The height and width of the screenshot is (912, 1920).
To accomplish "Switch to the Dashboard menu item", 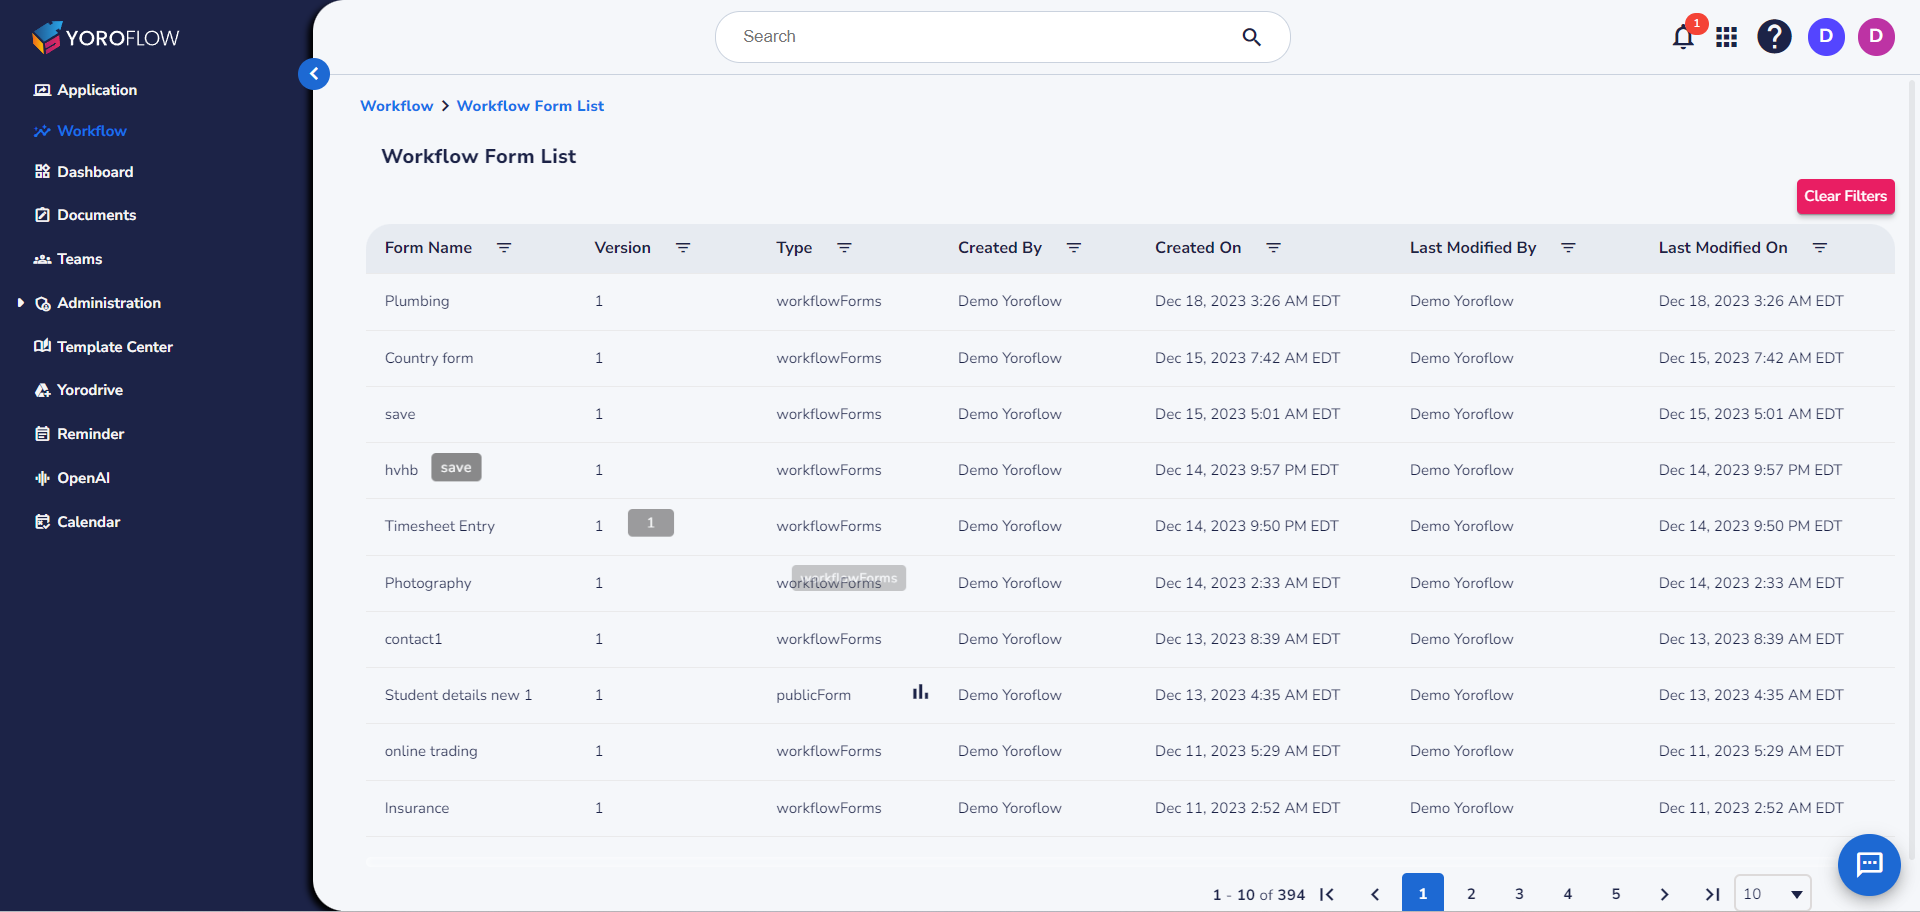I will [x=95, y=171].
